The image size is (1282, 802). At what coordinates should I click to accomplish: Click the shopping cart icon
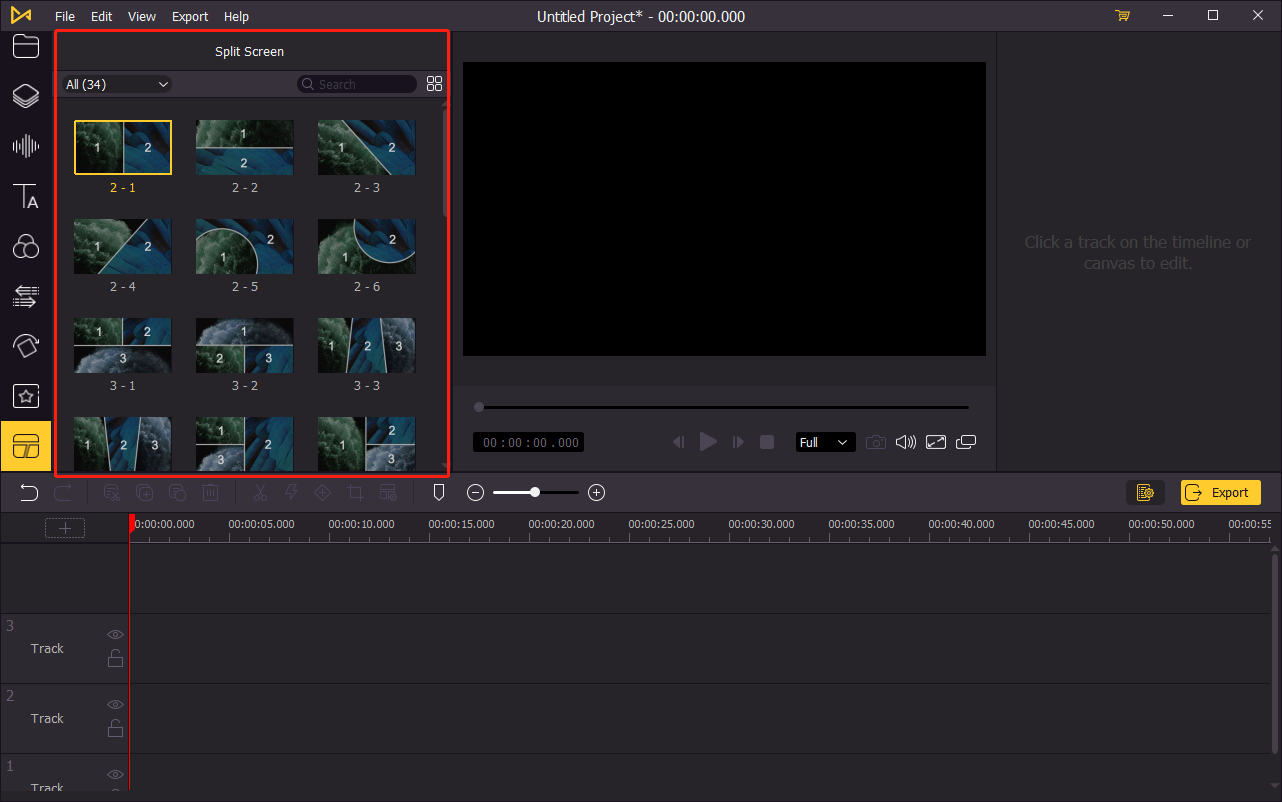1122,16
